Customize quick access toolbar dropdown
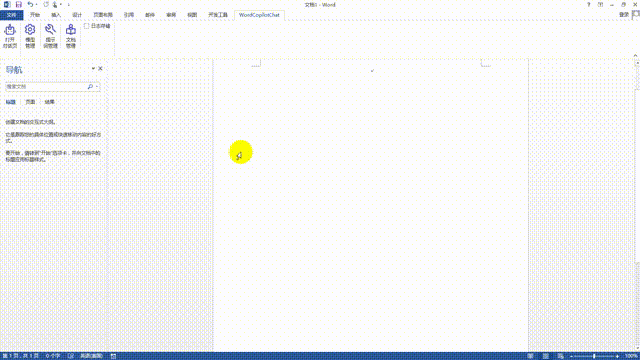Image resolution: width=640 pixels, height=360 pixels. [x=69, y=4]
